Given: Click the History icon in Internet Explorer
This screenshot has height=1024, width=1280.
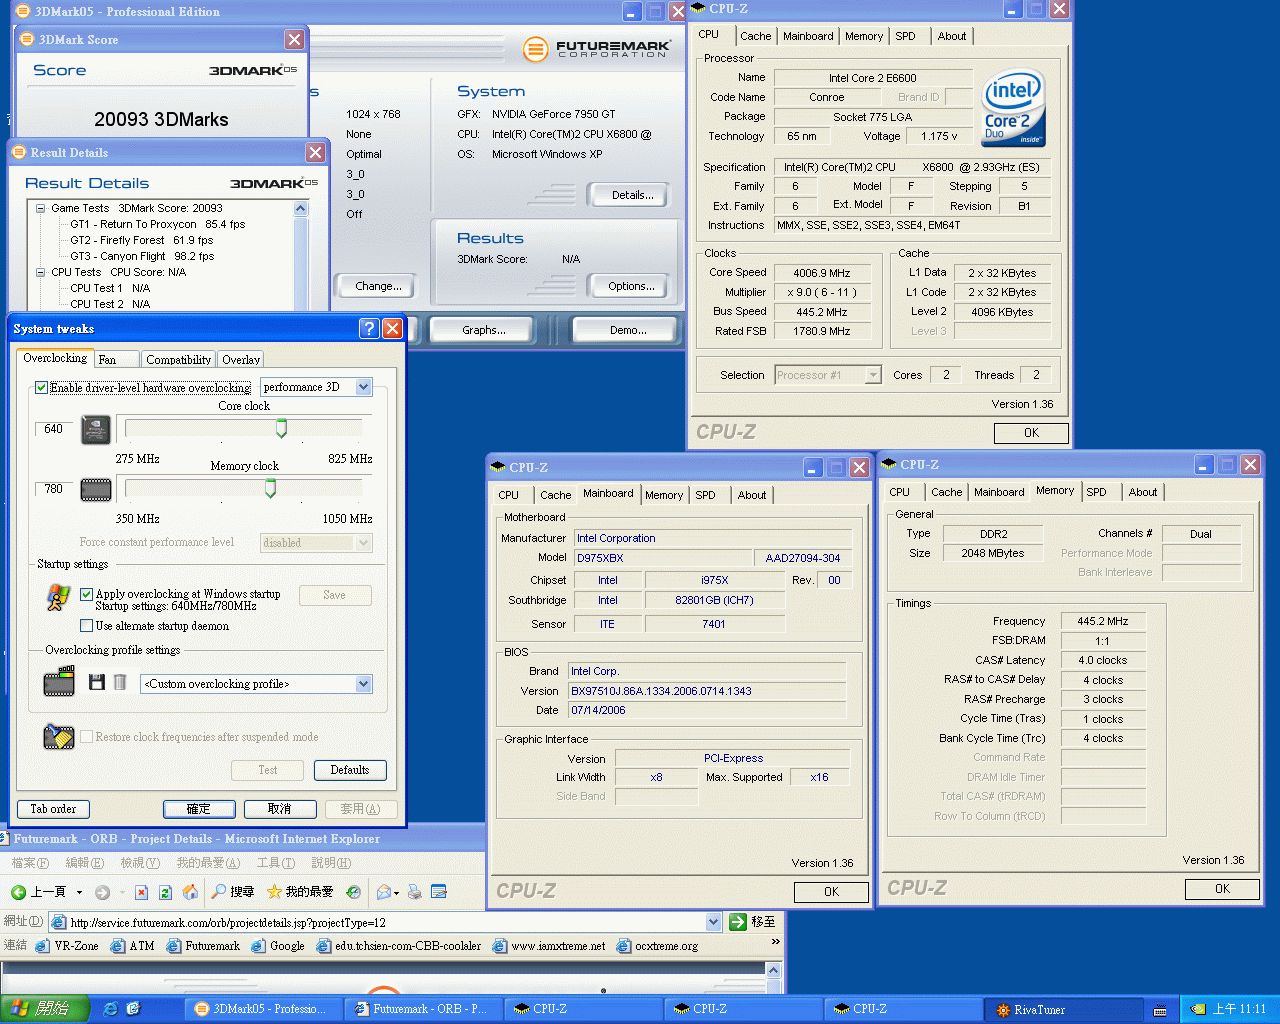Looking at the screenshot, I should point(353,892).
